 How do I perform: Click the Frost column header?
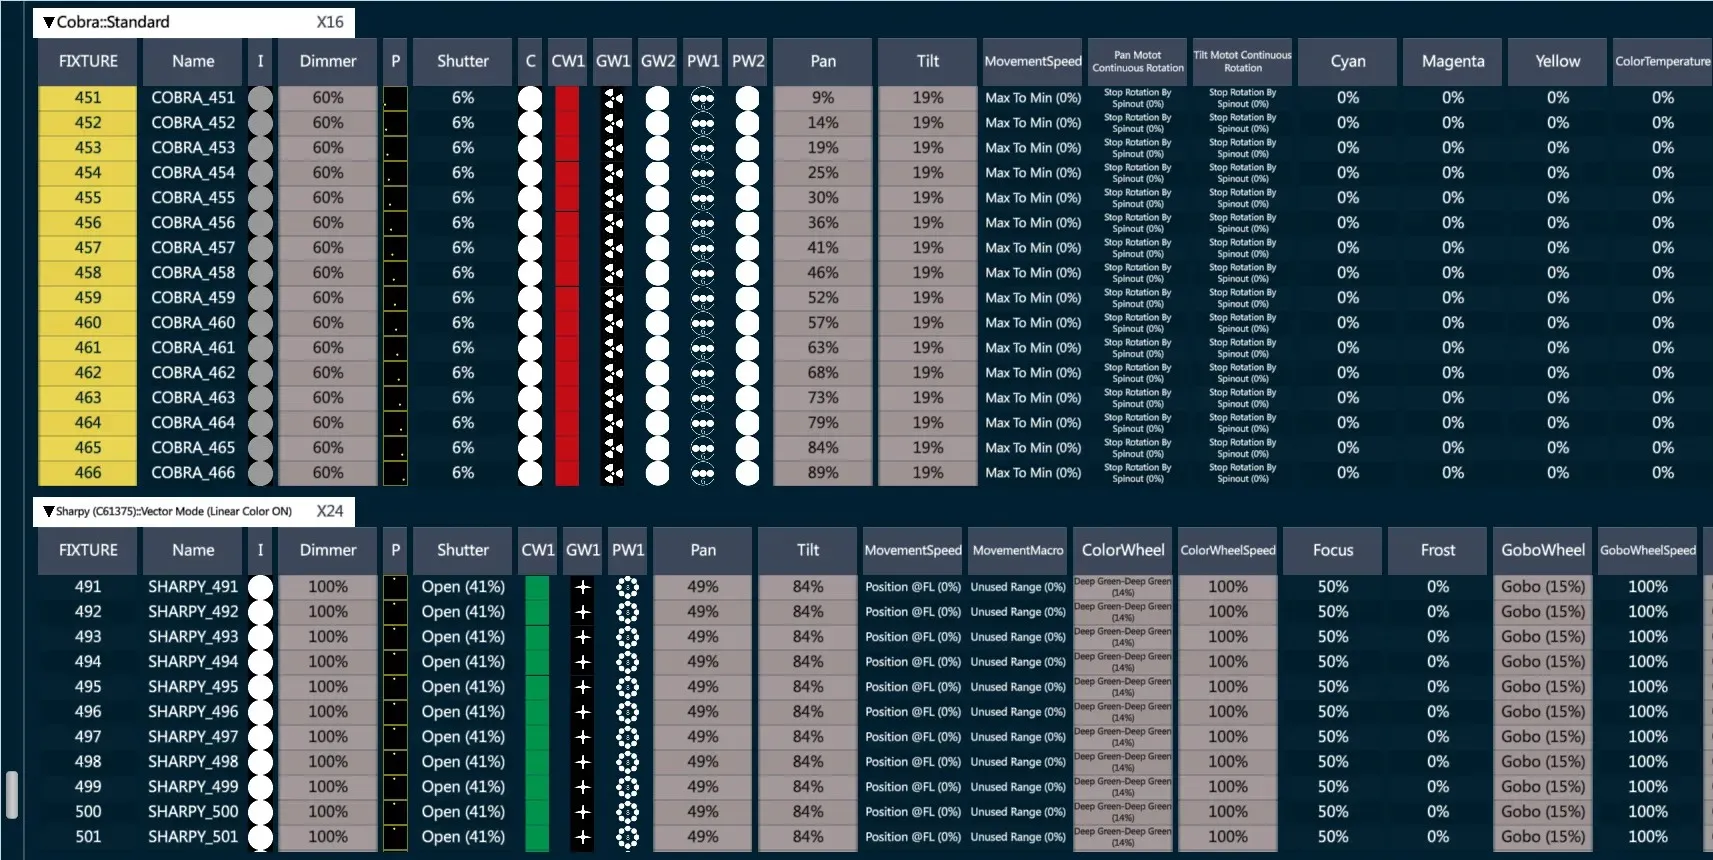coord(1438,550)
